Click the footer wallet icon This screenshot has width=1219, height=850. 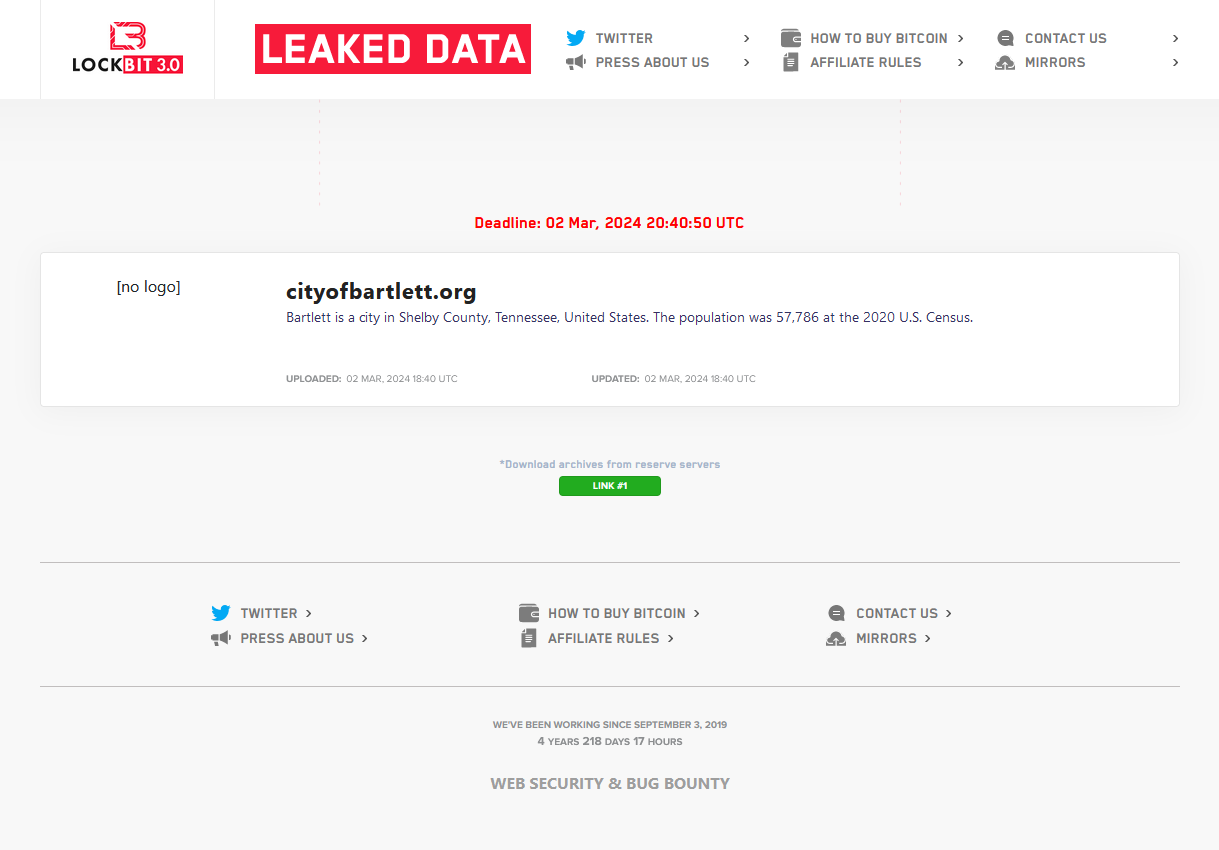[x=529, y=613]
